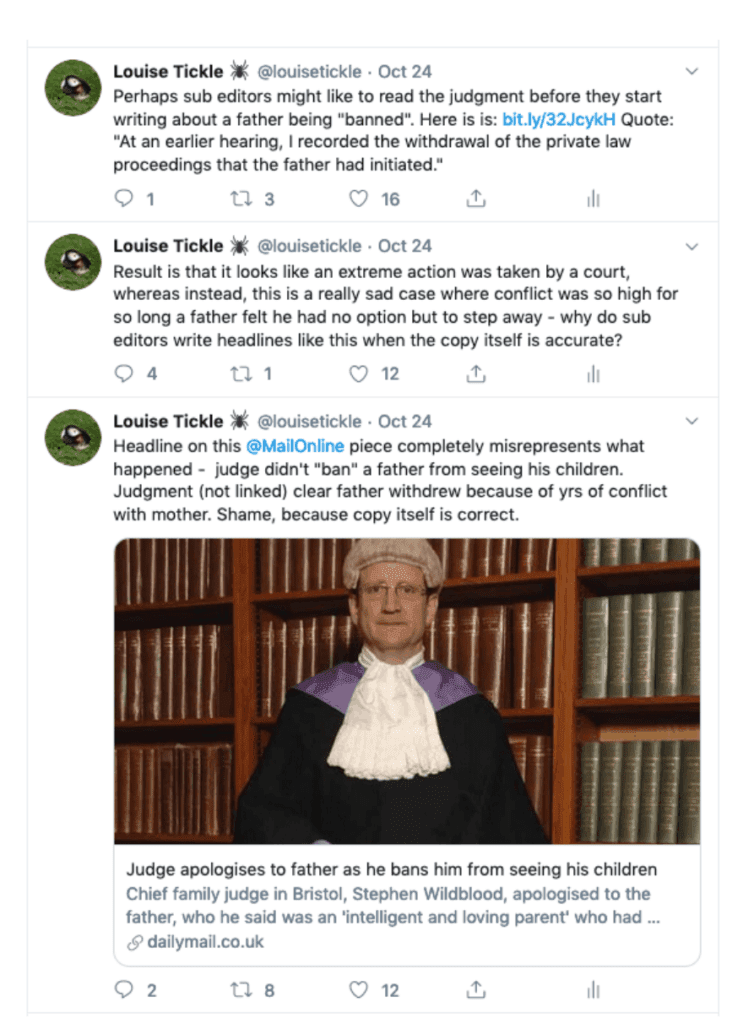
Task: Like the second tweet with 12 likes
Action: [358, 374]
